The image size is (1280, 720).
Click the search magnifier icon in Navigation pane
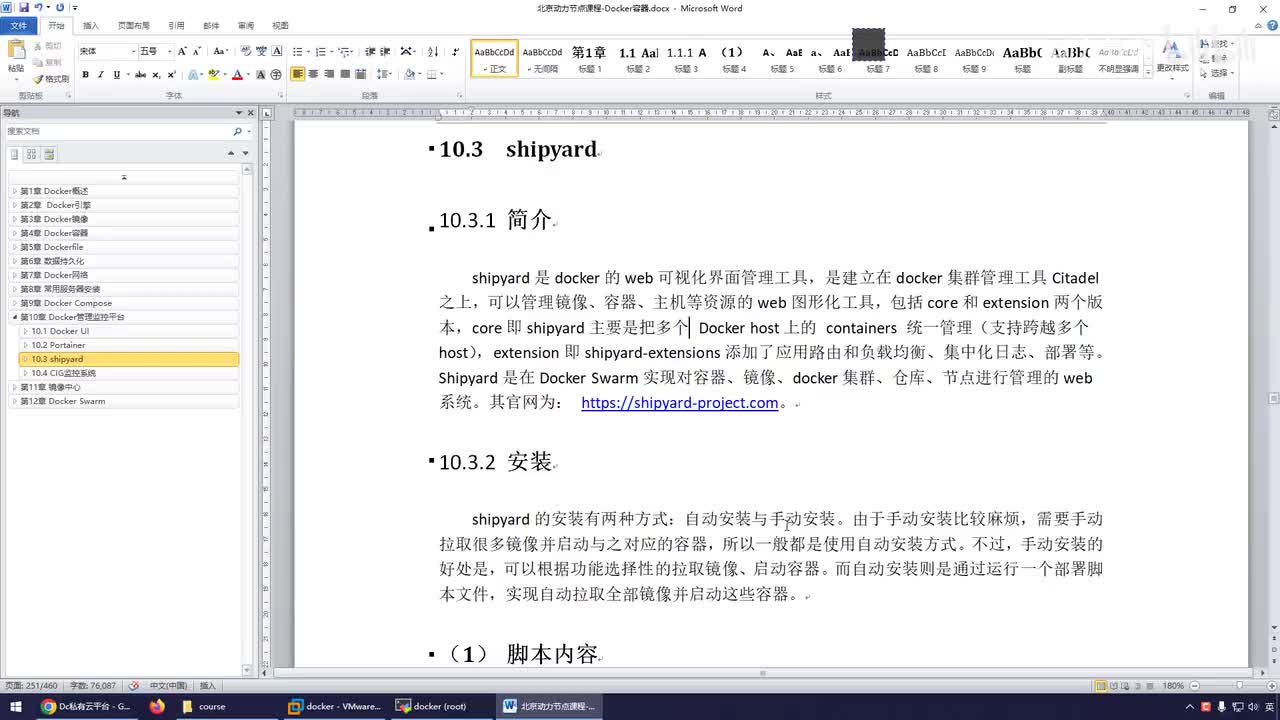(238, 131)
